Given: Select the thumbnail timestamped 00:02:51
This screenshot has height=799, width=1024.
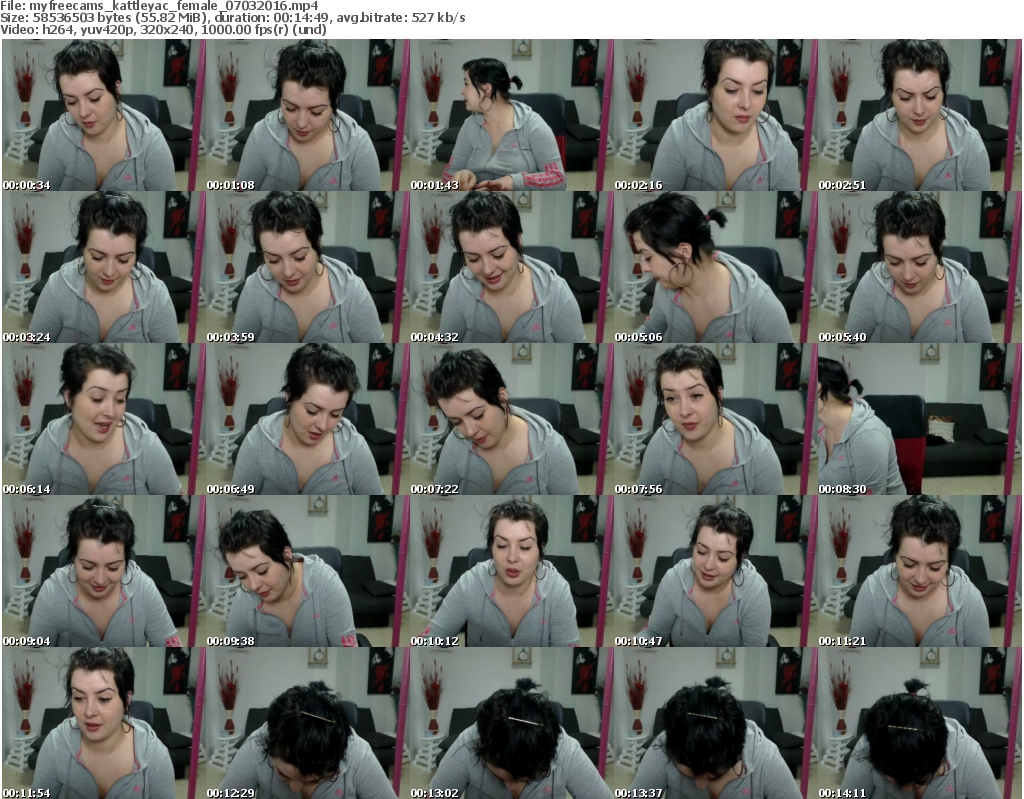Looking at the screenshot, I should [918, 116].
